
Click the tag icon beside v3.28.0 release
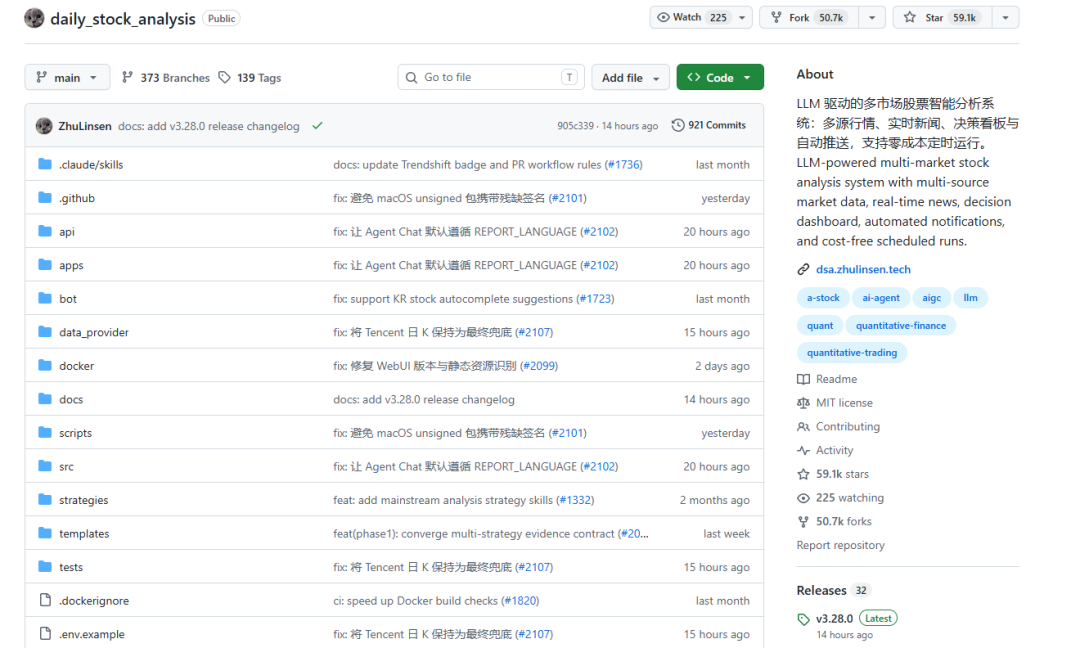click(803, 619)
